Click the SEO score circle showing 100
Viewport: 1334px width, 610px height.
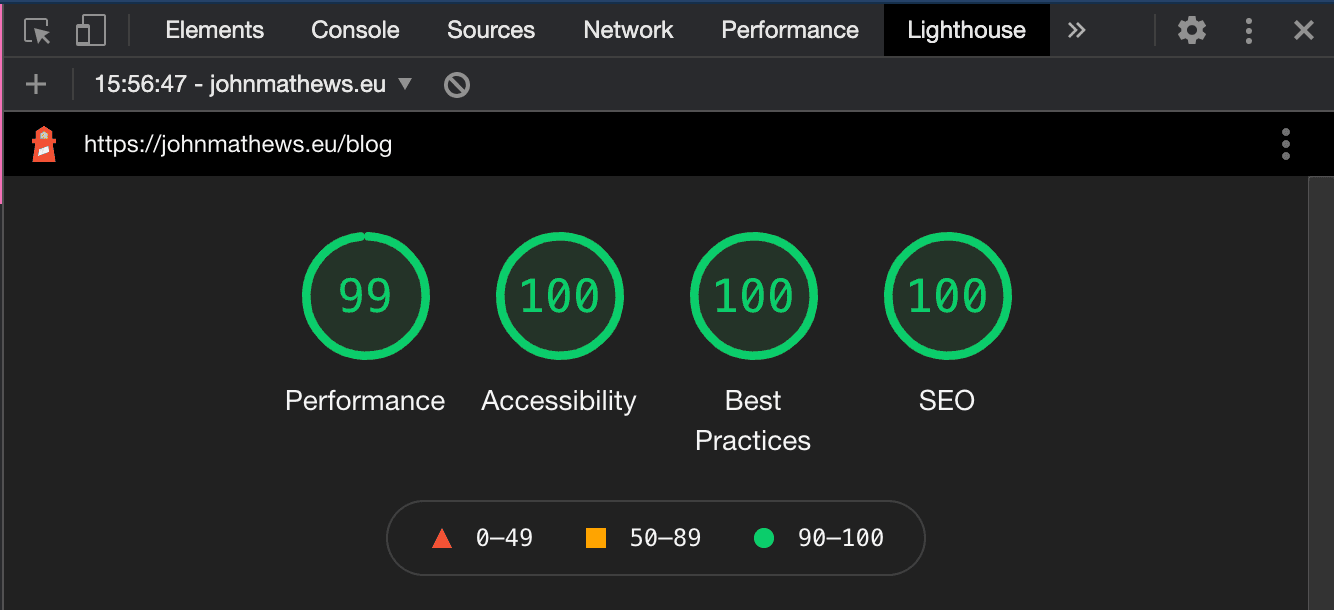(947, 296)
